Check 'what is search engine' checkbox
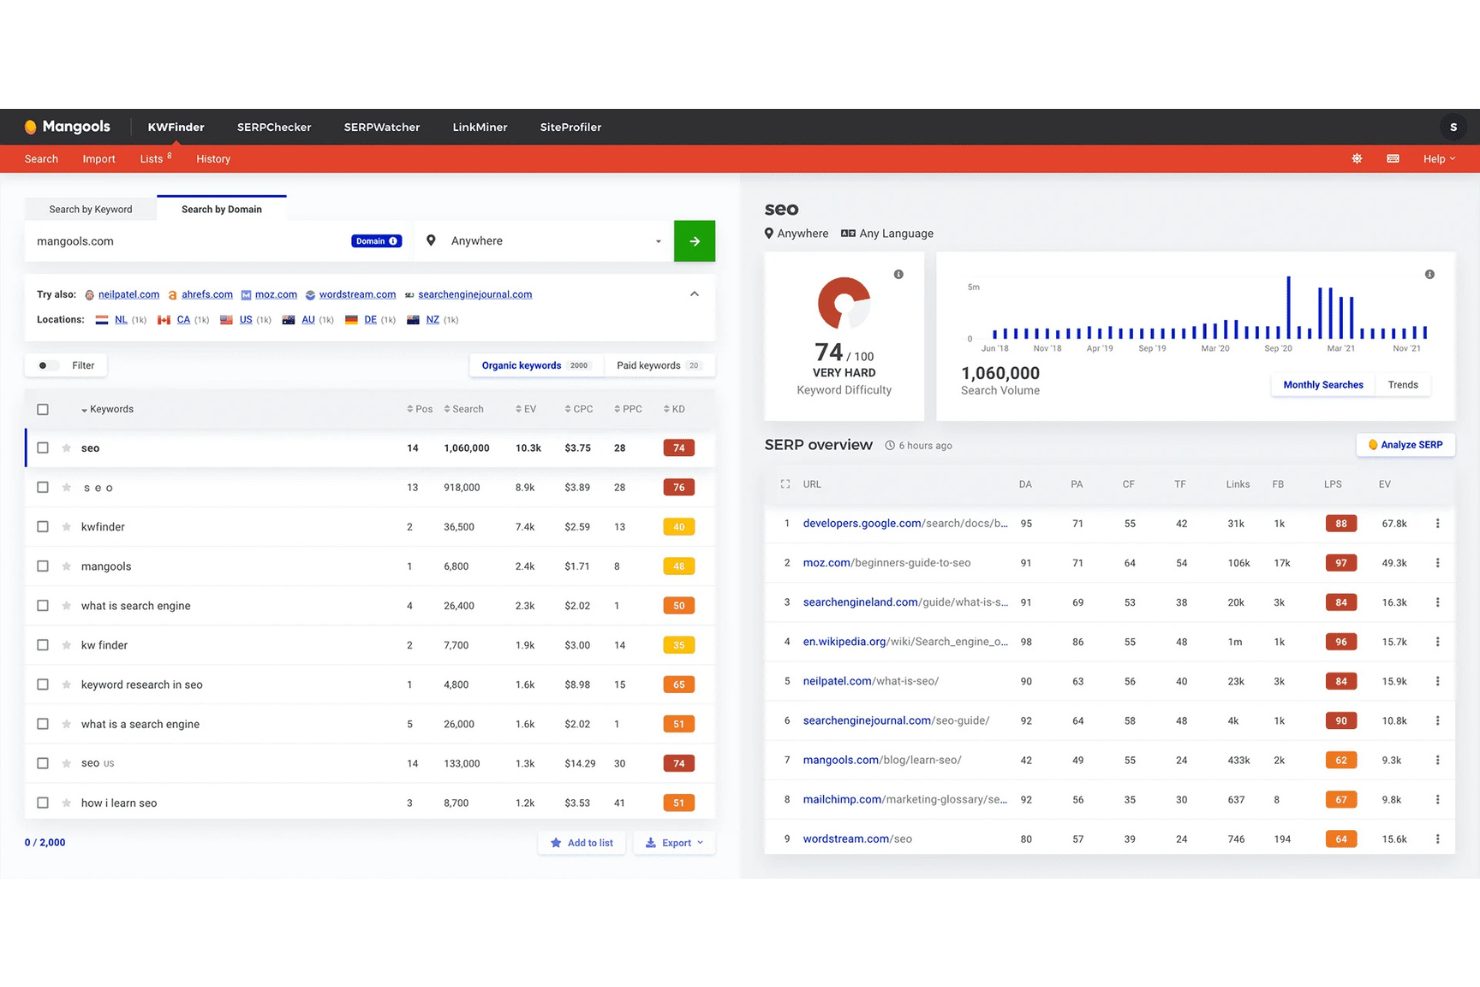Viewport: 1480px width, 987px height. click(x=43, y=606)
